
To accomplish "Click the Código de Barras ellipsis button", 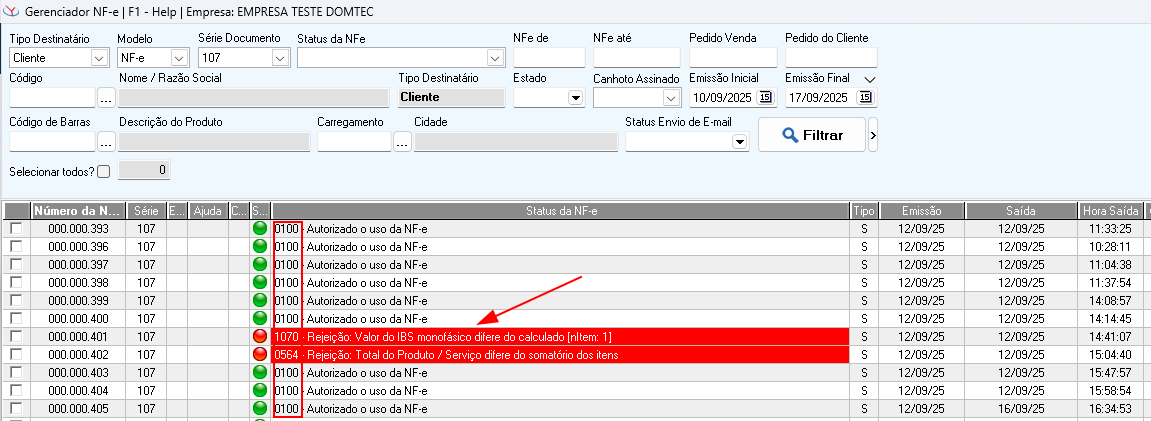I will tap(107, 142).
